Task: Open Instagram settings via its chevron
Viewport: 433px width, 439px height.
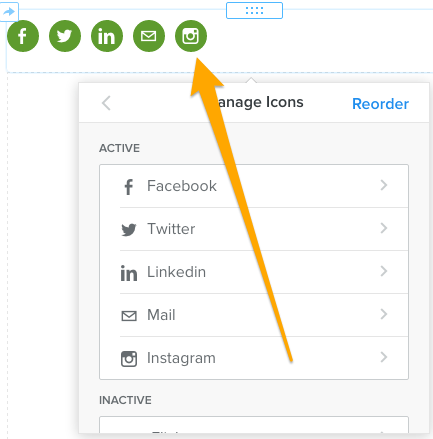Action: pos(384,357)
